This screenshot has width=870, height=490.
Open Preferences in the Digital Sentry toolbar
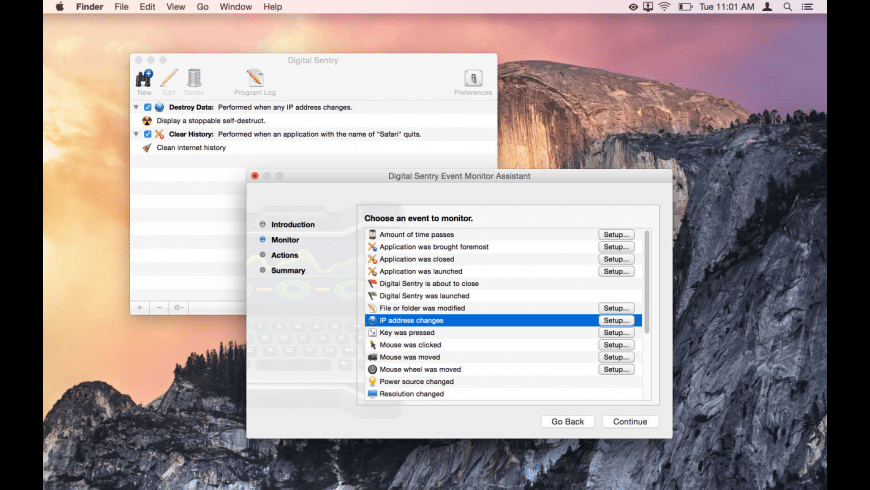pyautogui.click(x=473, y=79)
